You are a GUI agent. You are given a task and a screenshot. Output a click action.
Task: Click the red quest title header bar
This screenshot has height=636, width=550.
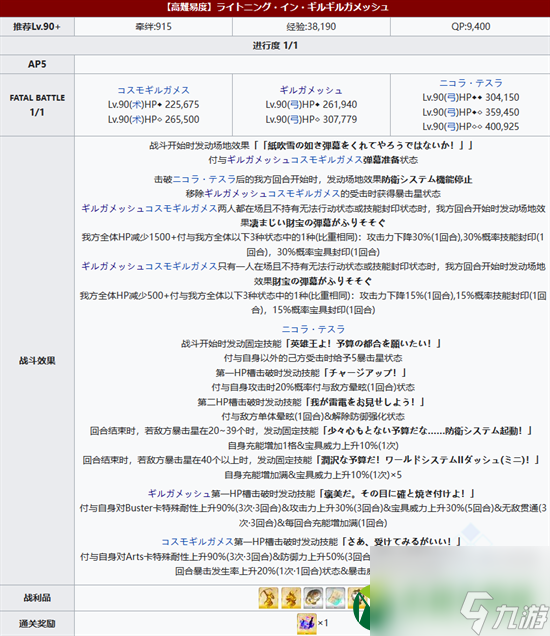pyautogui.click(x=275, y=8)
